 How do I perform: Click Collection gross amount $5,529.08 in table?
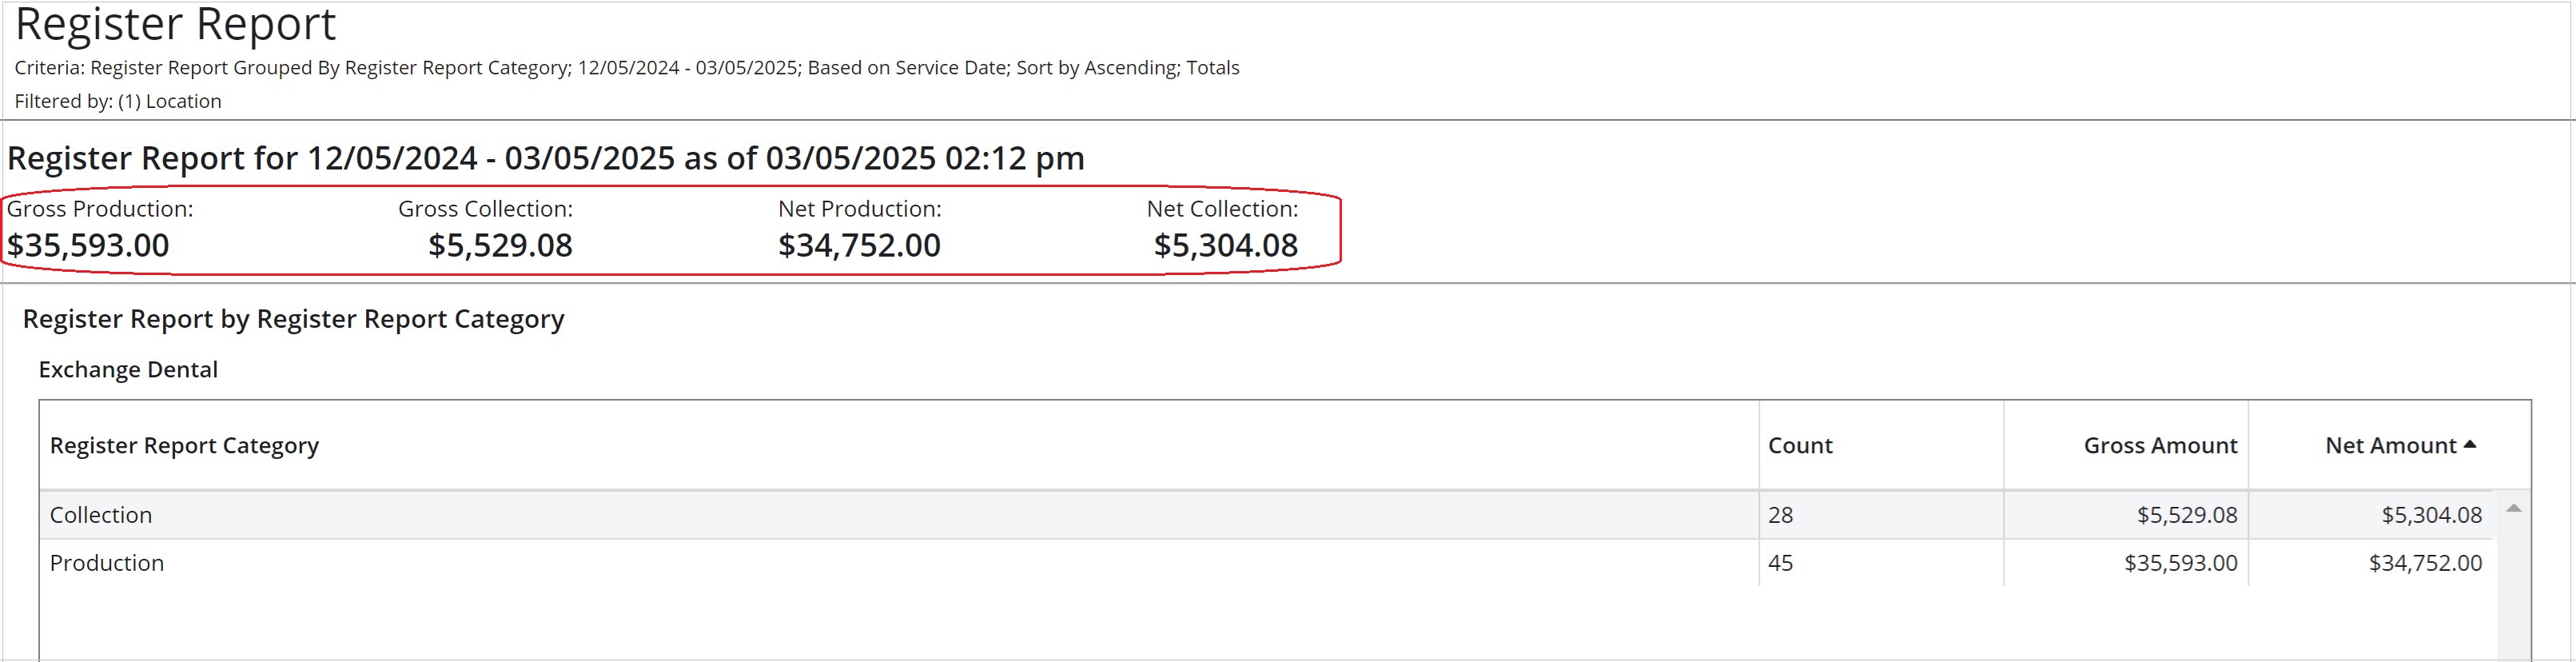tap(2187, 515)
